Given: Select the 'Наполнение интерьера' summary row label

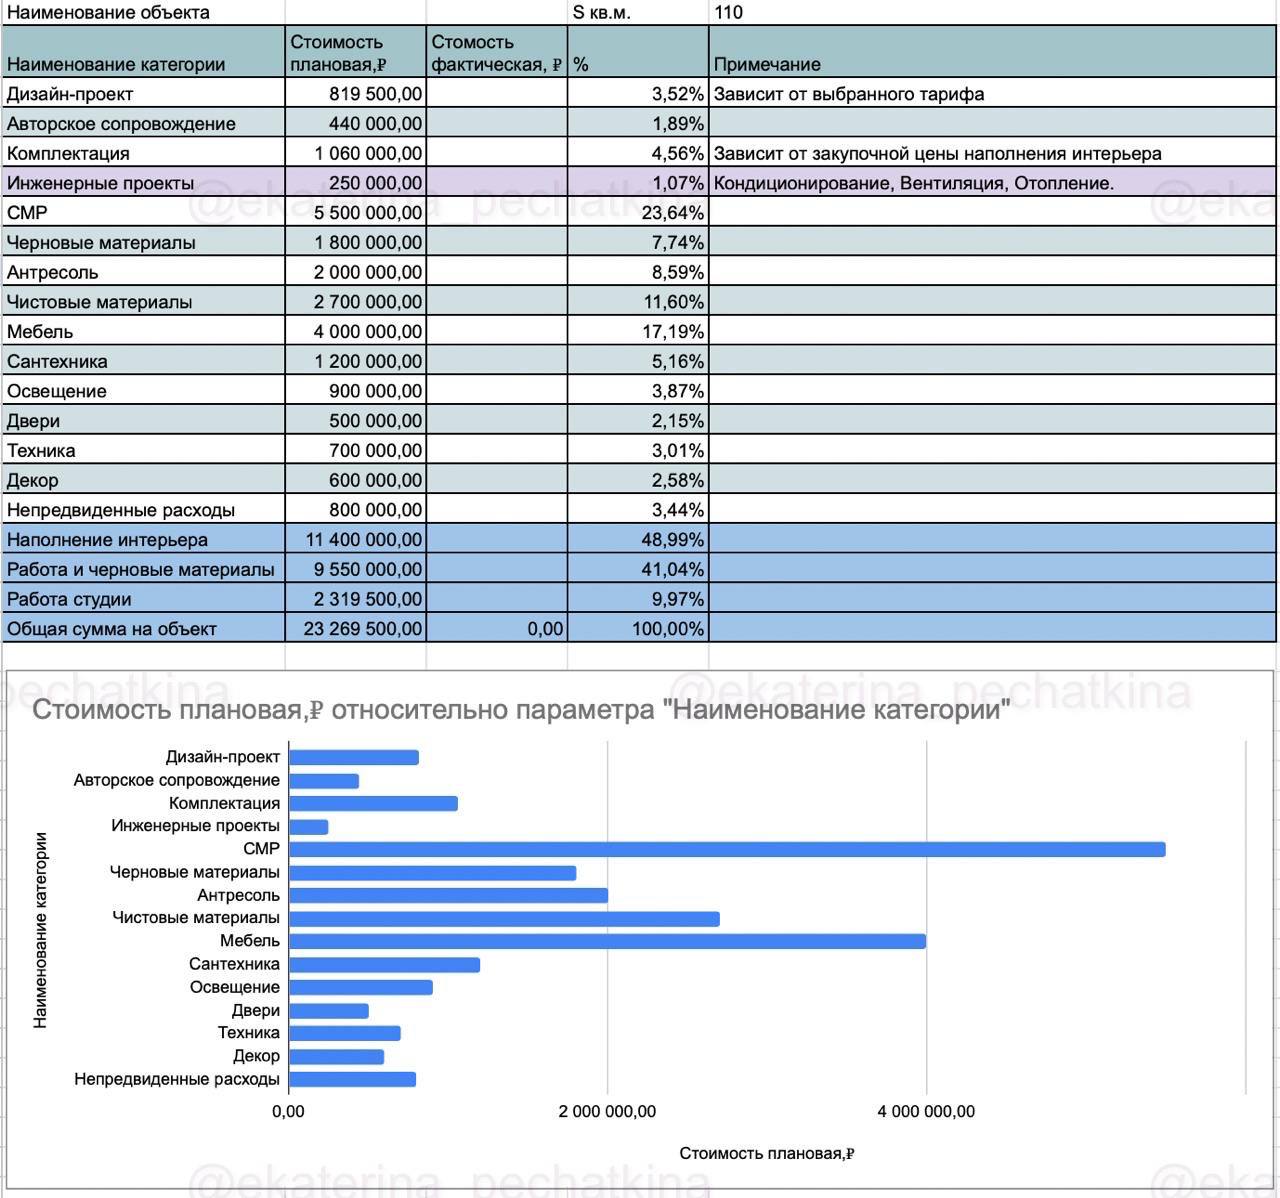Looking at the screenshot, I should tap(143, 540).
